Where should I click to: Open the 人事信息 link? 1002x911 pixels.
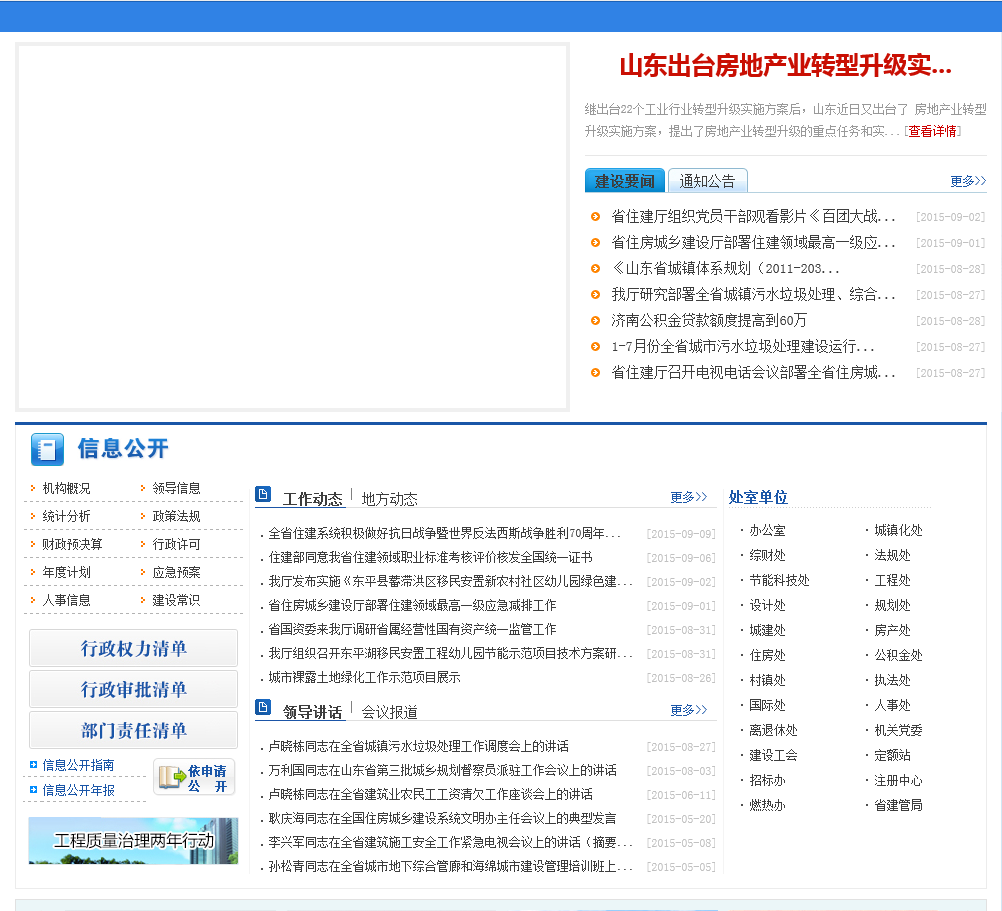(x=66, y=601)
